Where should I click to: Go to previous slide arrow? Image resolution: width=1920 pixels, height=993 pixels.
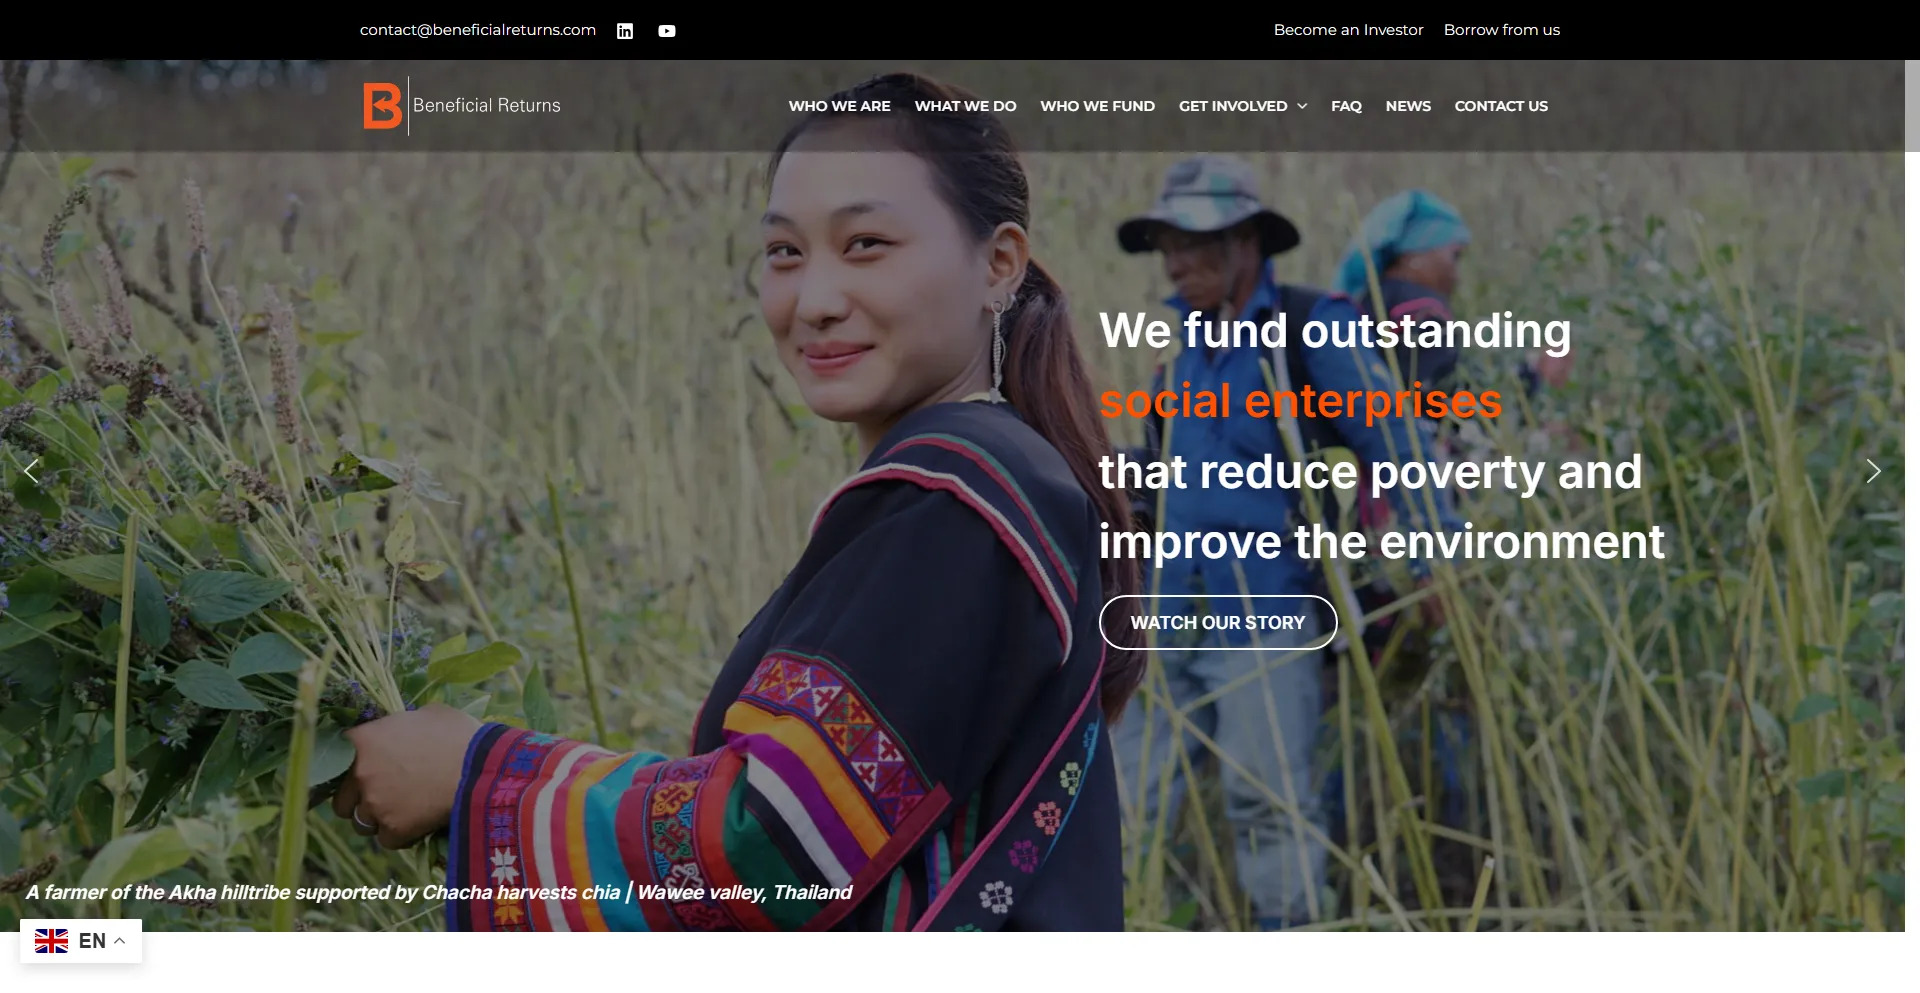coord(31,471)
